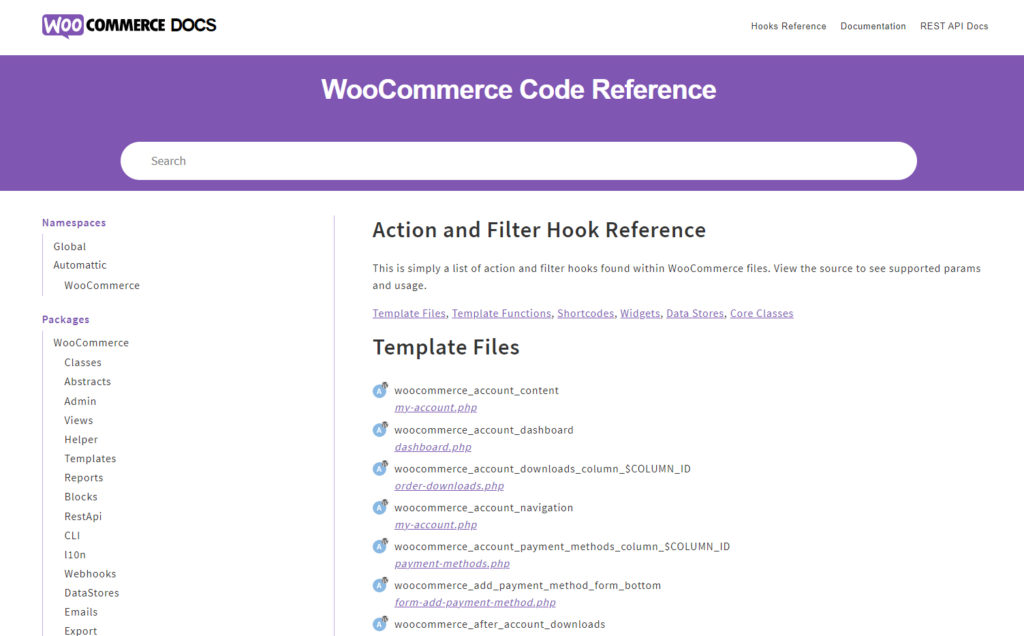Click the icon beside woocommerce_account_payment_methods_column_$COLUMN_ID
This screenshot has height=636, width=1024.
coord(380,546)
